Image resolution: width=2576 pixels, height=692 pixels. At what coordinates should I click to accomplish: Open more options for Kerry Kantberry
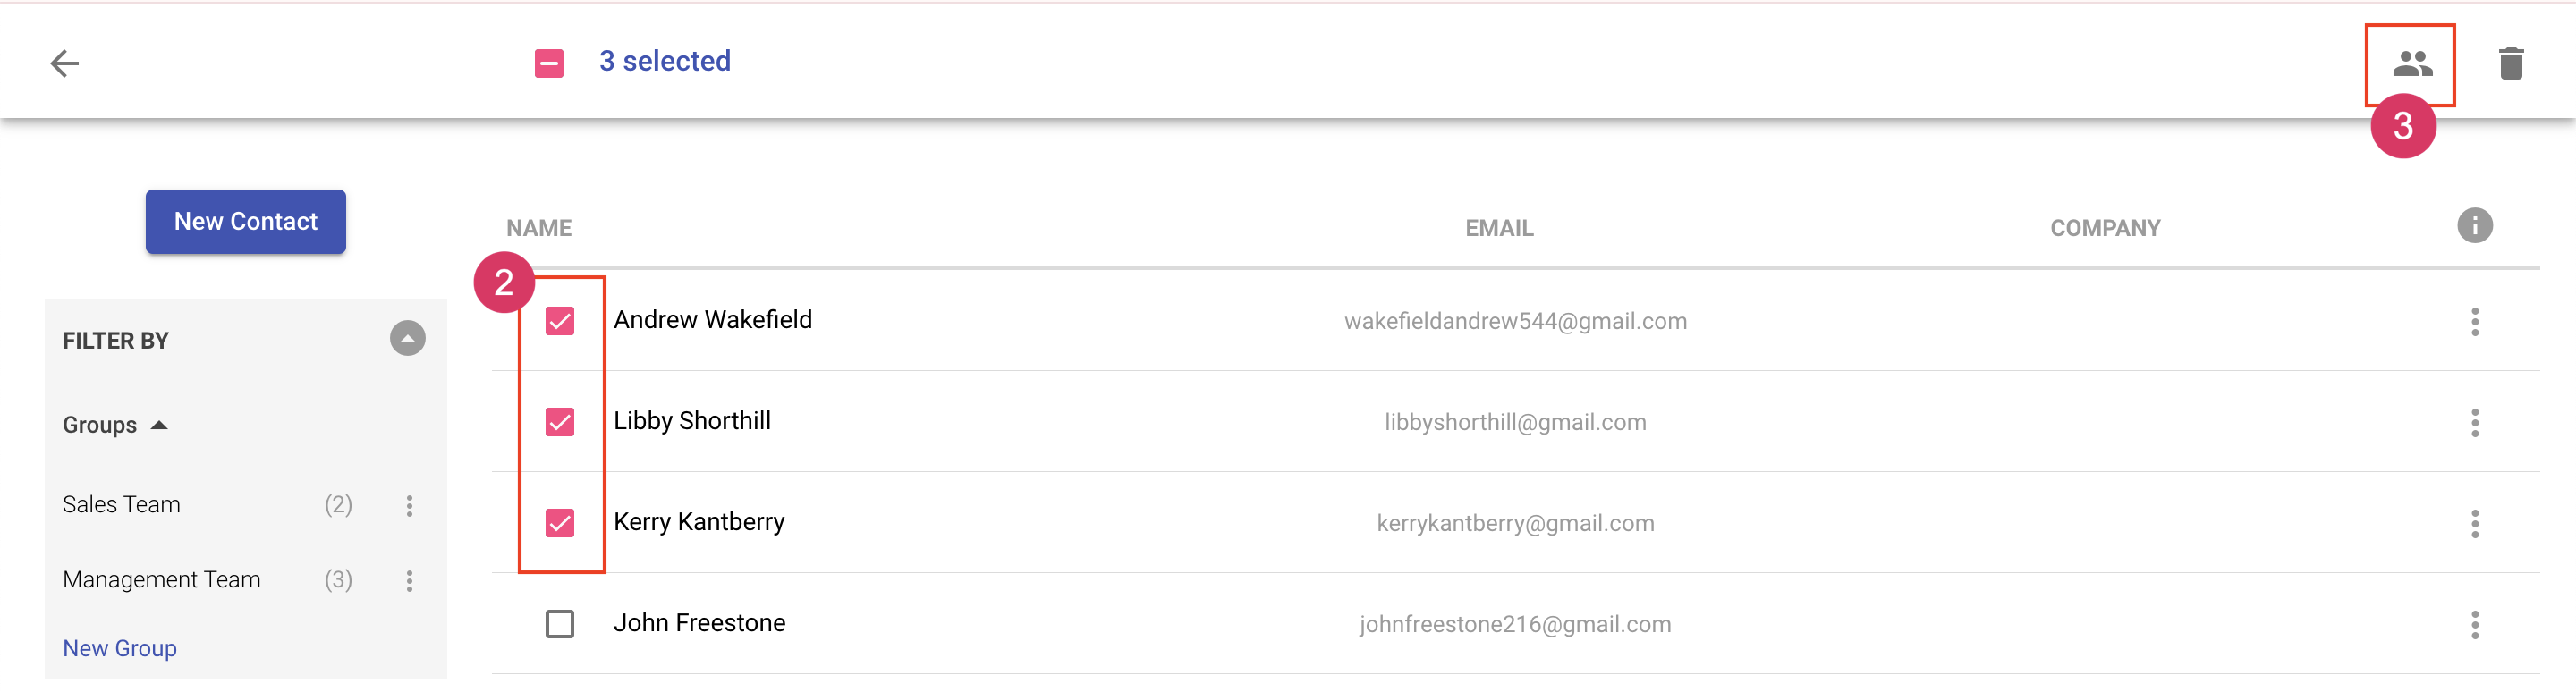click(2474, 524)
